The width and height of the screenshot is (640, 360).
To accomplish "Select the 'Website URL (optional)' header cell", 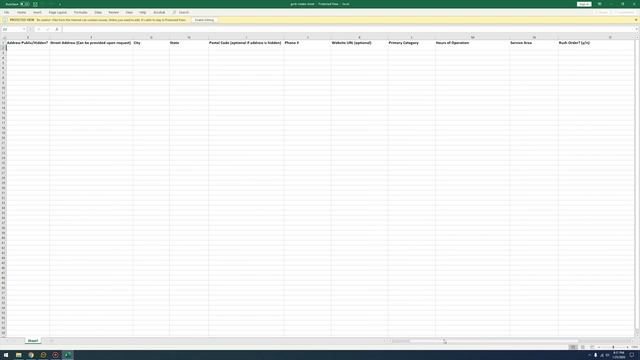I will point(359,43).
